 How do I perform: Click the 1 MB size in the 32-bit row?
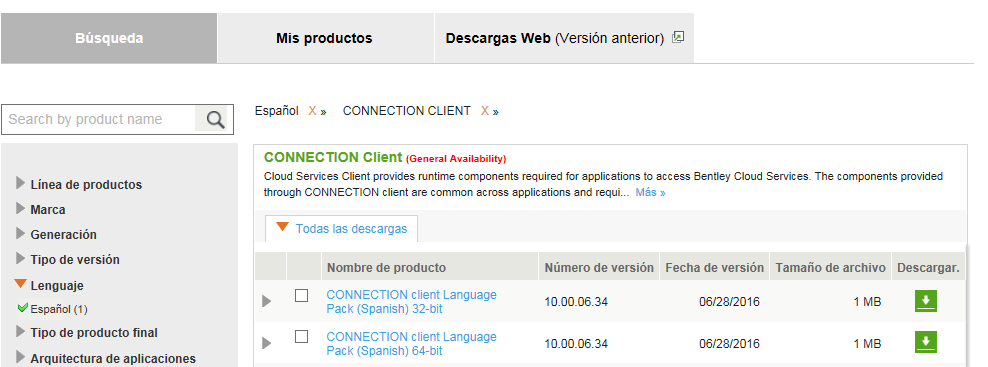click(x=867, y=301)
